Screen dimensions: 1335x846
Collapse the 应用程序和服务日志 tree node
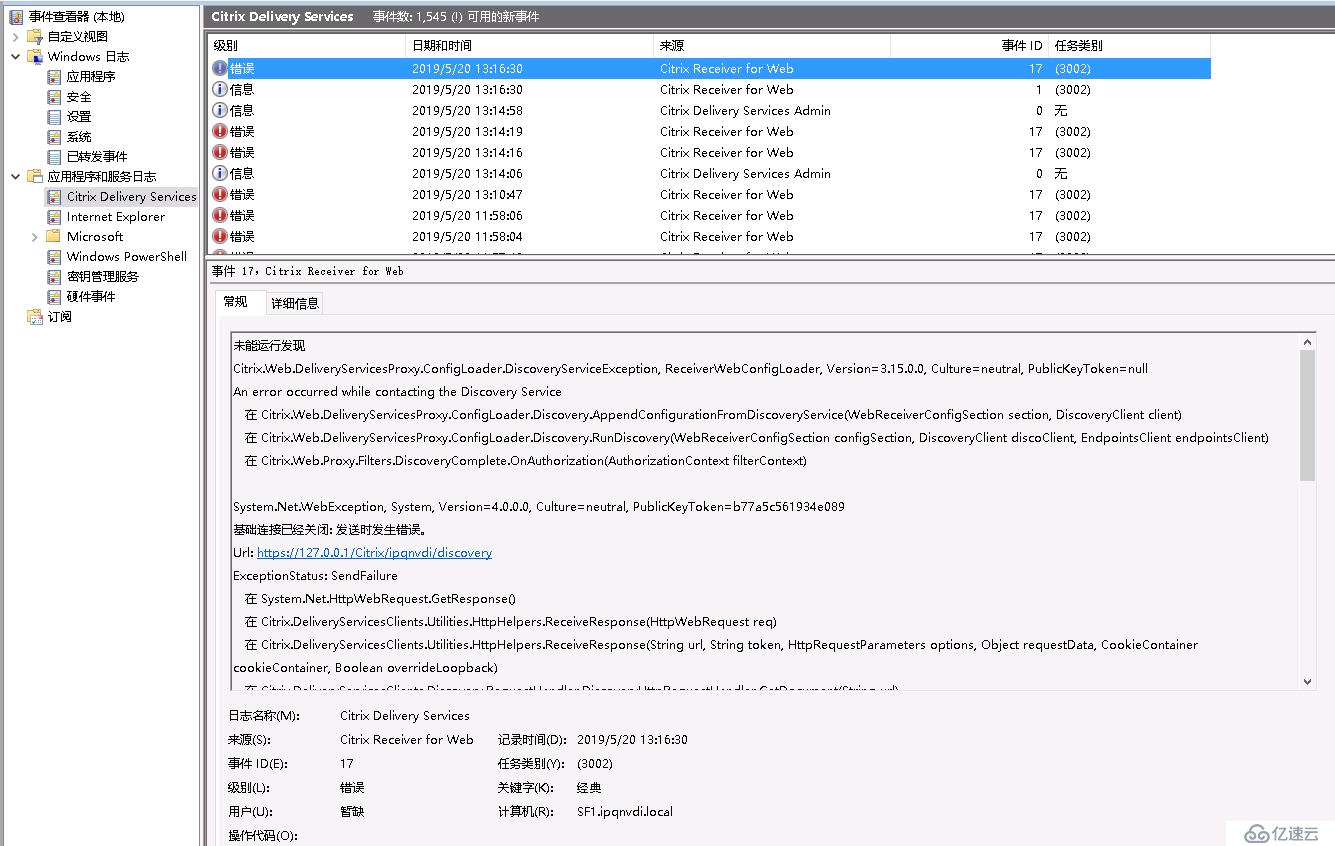(16, 177)
